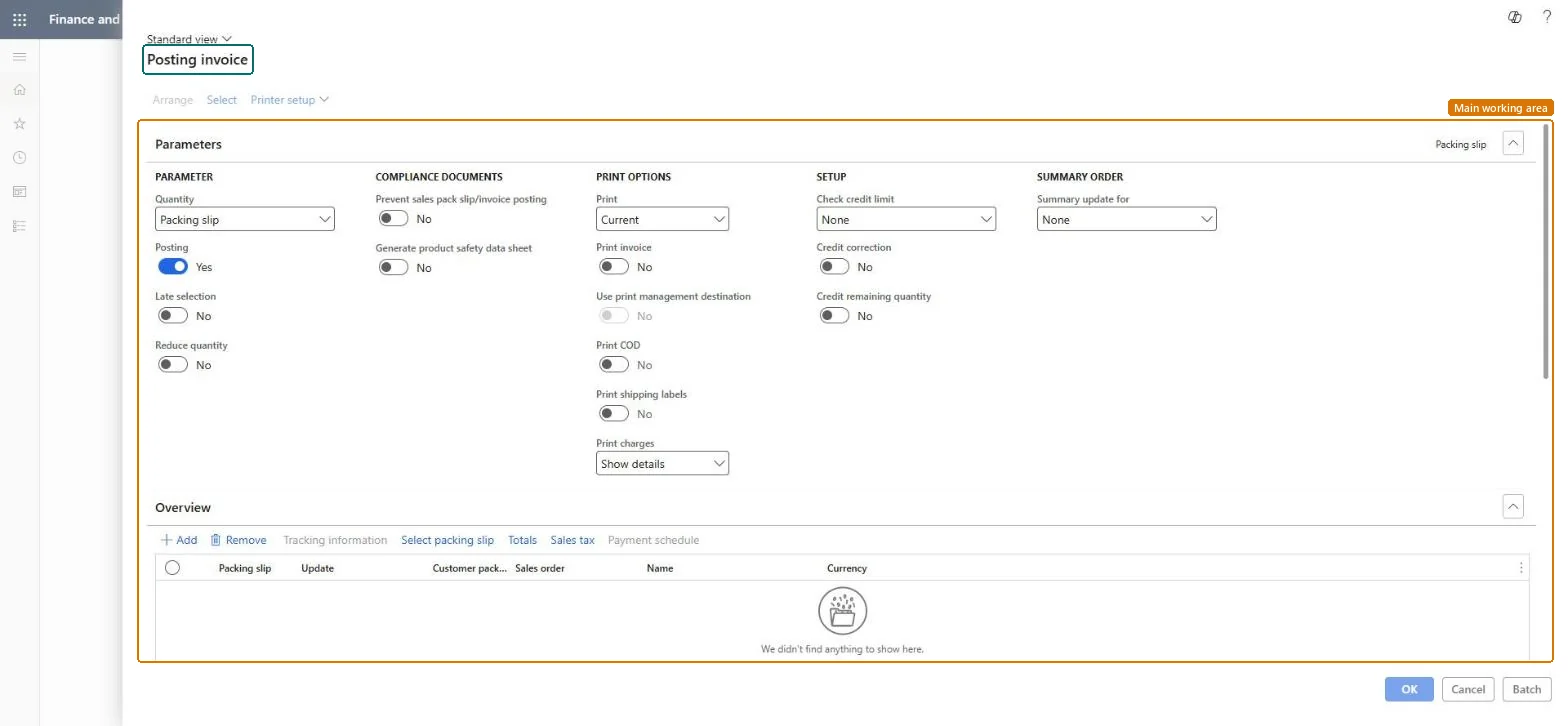
Task: Click the Cancel button
Action: 1468,689
